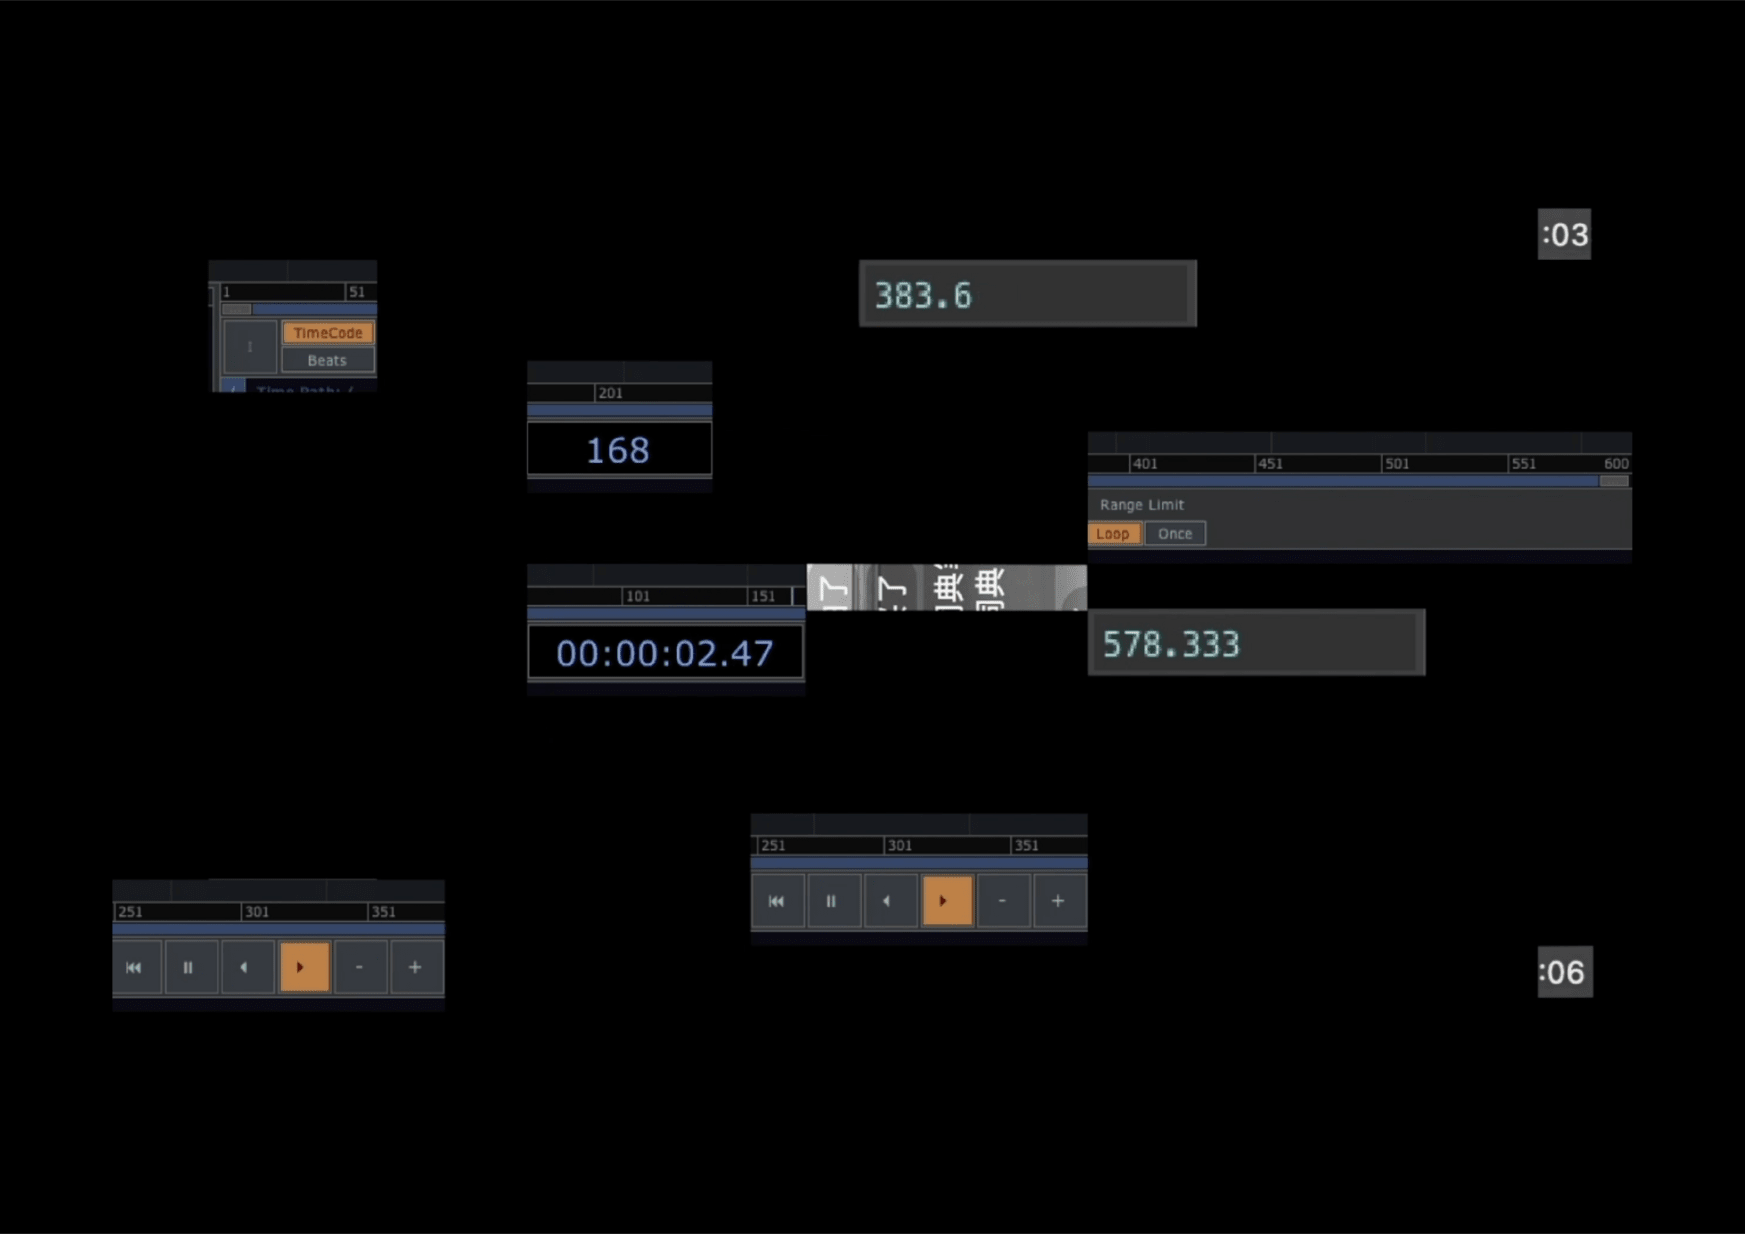
Task: Click the Range Limit label
Action: coord(1142,505)
